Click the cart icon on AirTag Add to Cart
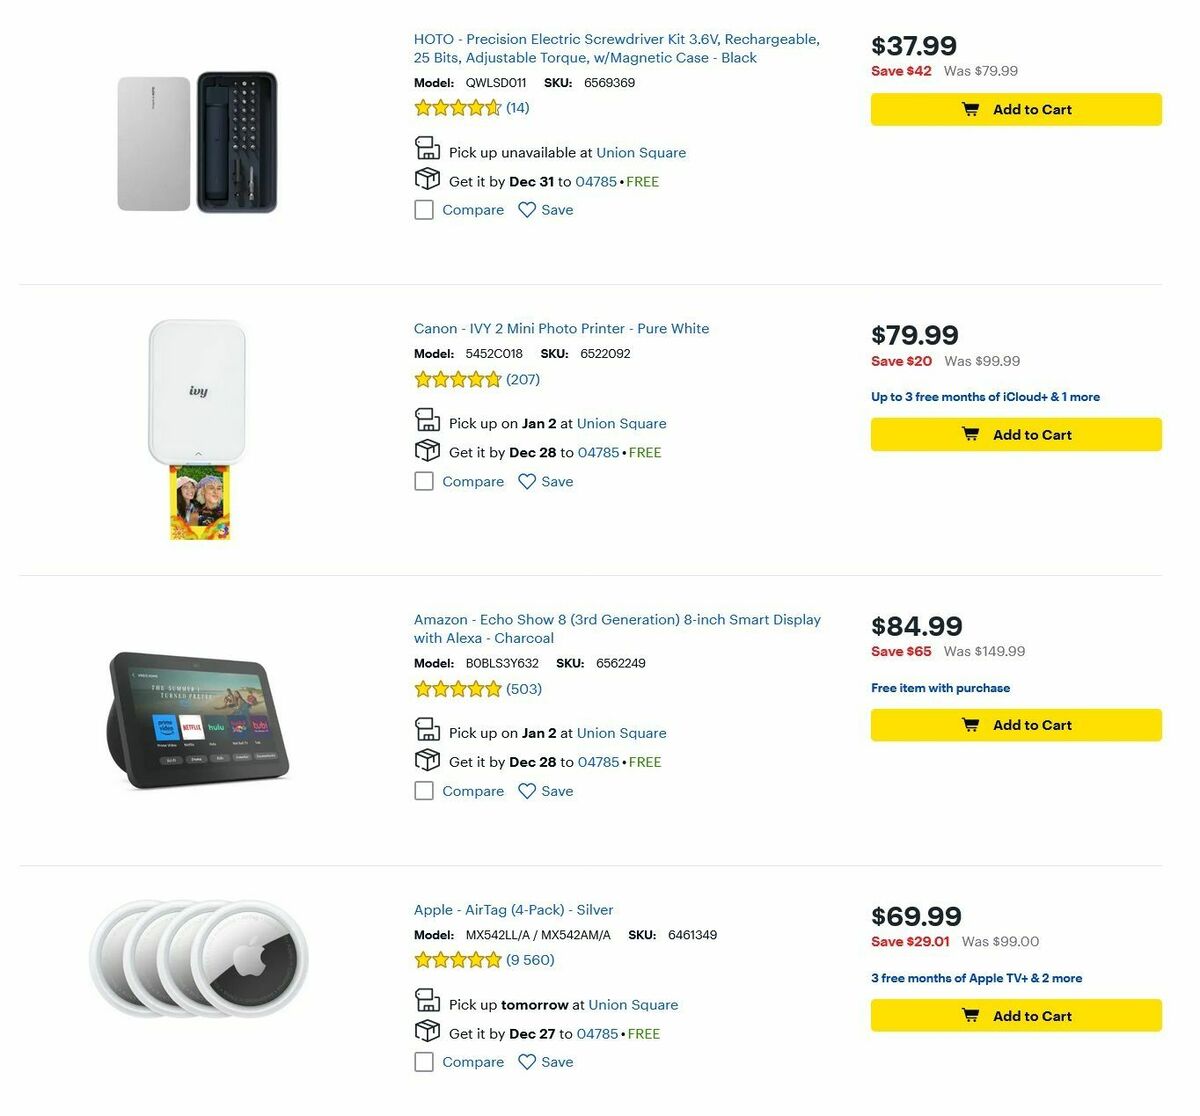The height and width of the screenshot is (1116, 1200). [x=969, y=1015]
